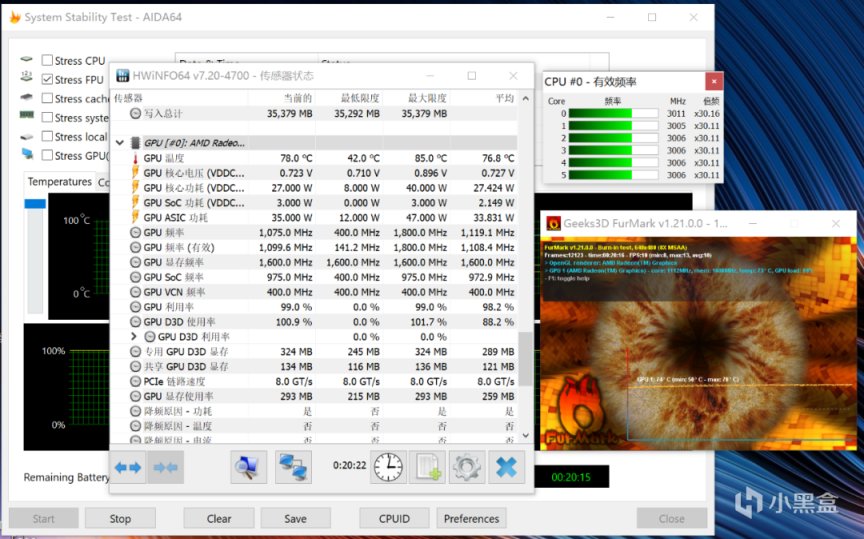Image resolution: width=864 pixels, height=539 pixels.
Task: Click clock icon beside GPU 利用率
Action: 135,307
